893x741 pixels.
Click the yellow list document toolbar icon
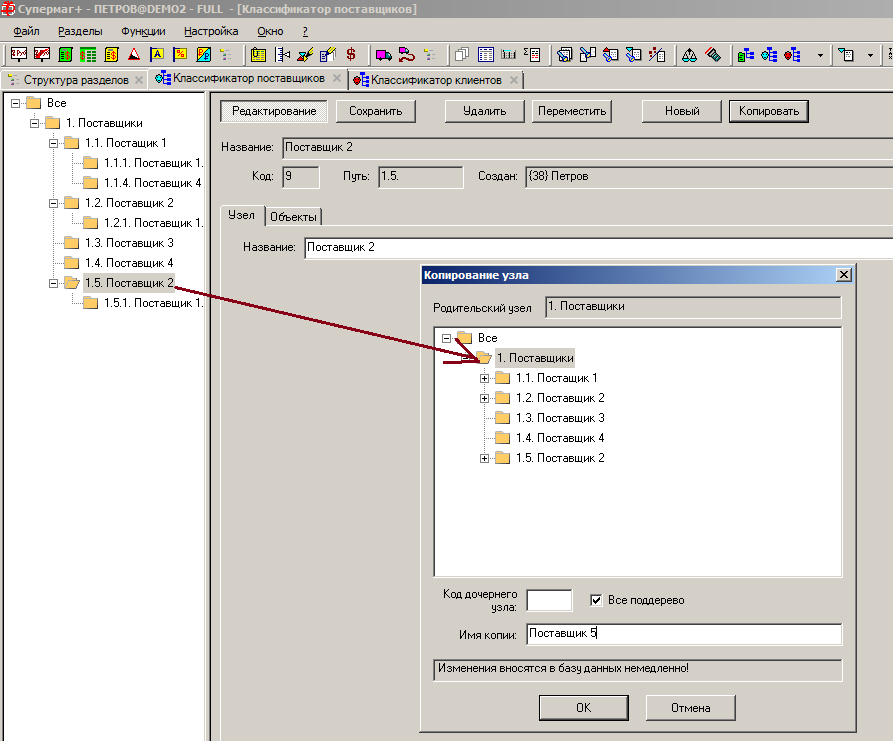click(259, 55)
